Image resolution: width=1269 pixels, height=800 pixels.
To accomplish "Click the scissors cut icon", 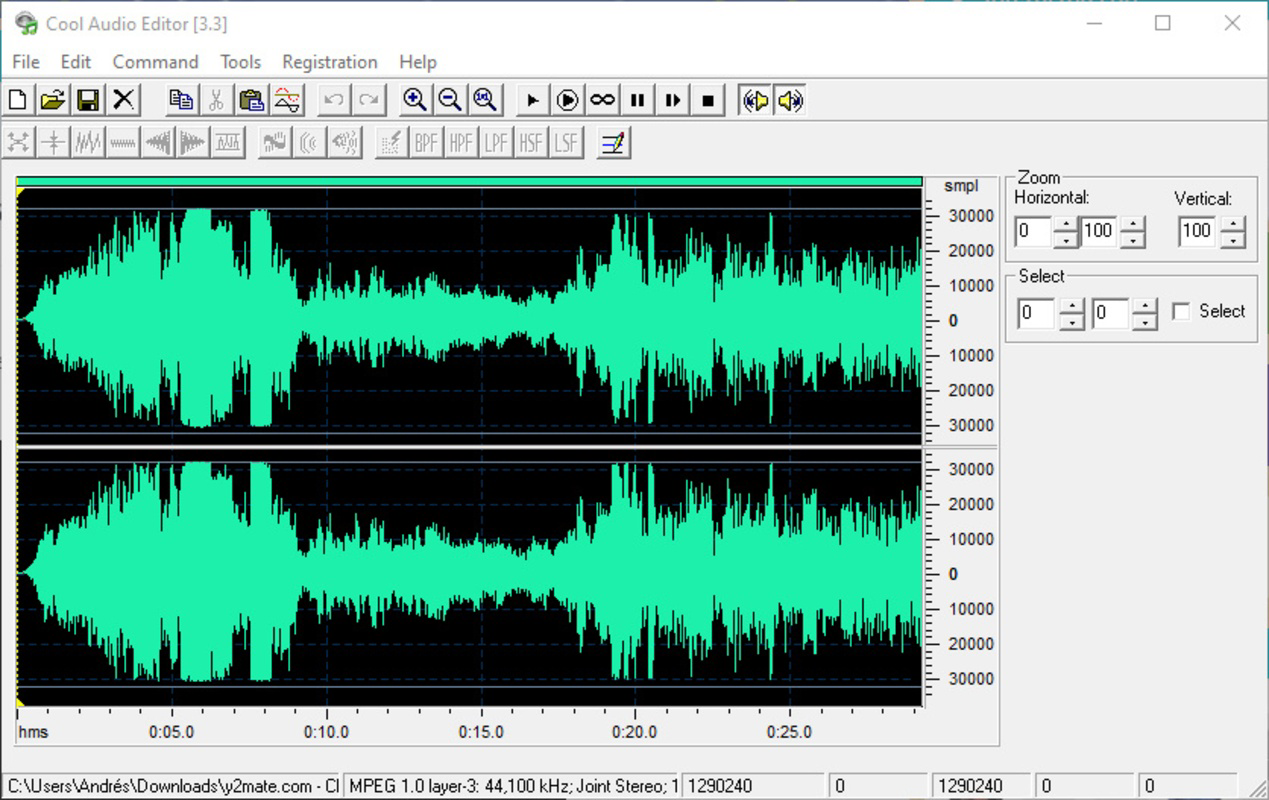I will tap(216, 100).
